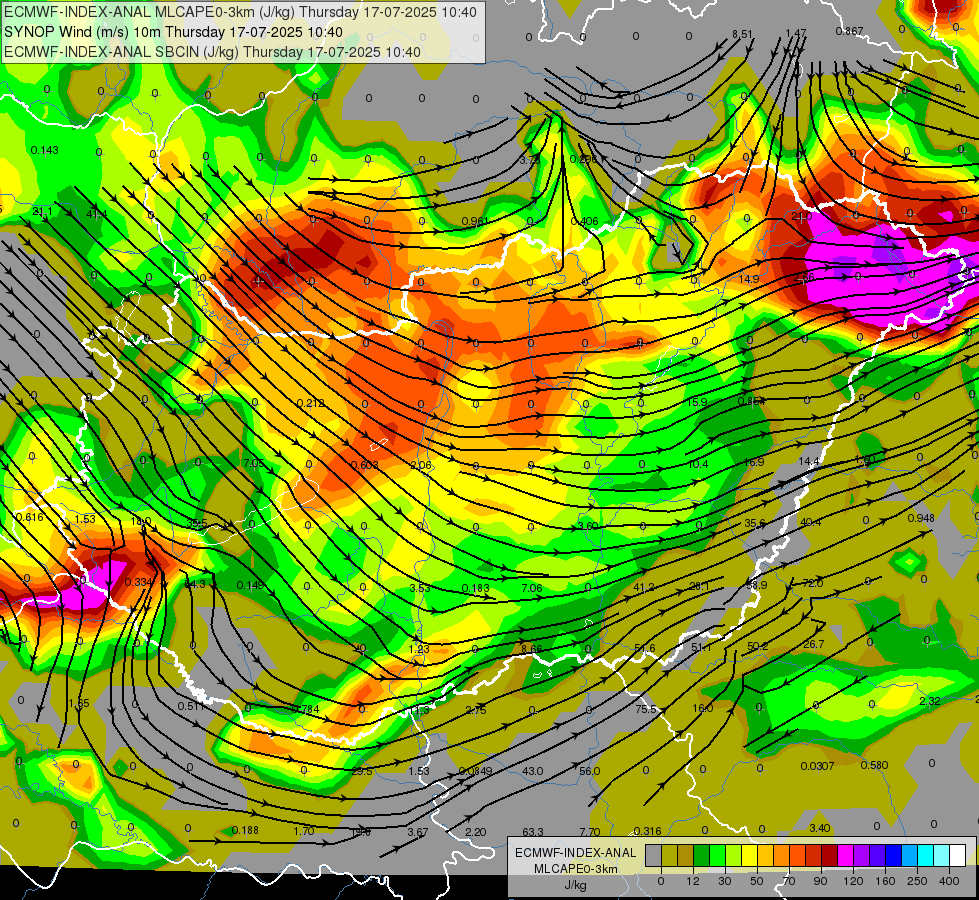
Task: Click the map value 0.603
Action: [x=365, y=465]
